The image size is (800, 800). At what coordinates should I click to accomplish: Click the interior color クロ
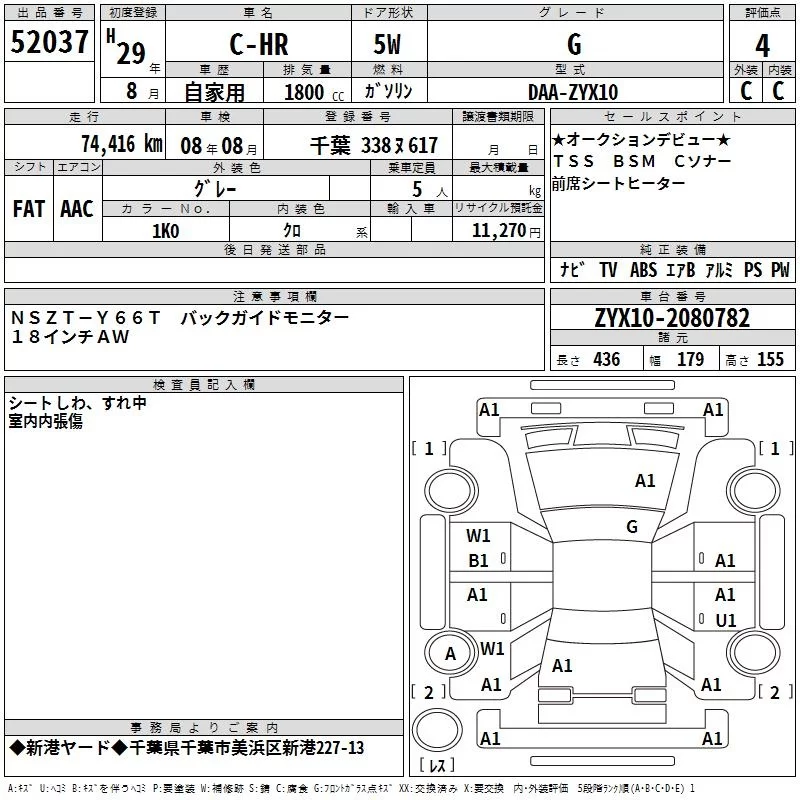(x=292, y=231)
